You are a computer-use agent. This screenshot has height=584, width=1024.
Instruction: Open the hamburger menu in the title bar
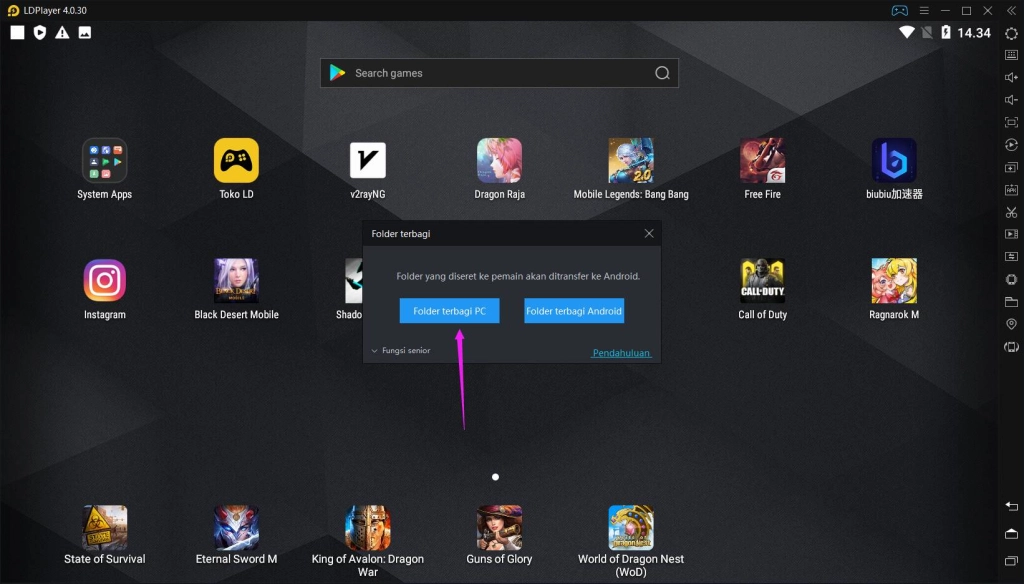923,10
